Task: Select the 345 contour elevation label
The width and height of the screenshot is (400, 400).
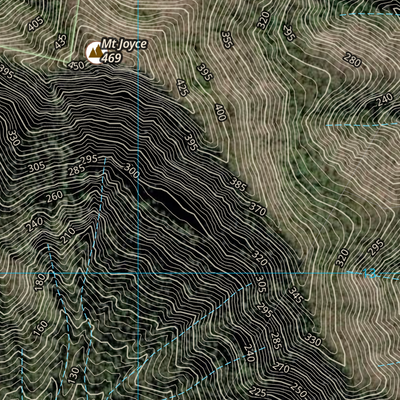Action: pos(295,295)
